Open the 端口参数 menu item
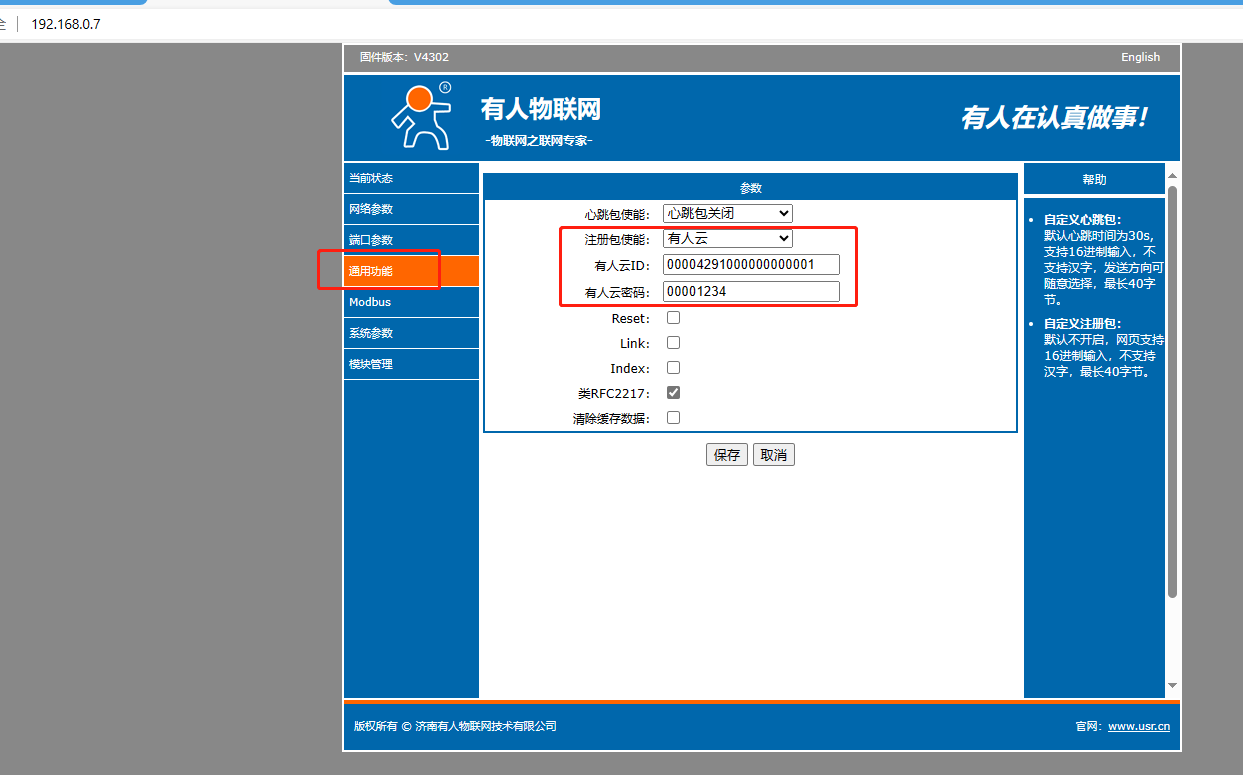The image size is (1243, 775). tap(411, 240)
